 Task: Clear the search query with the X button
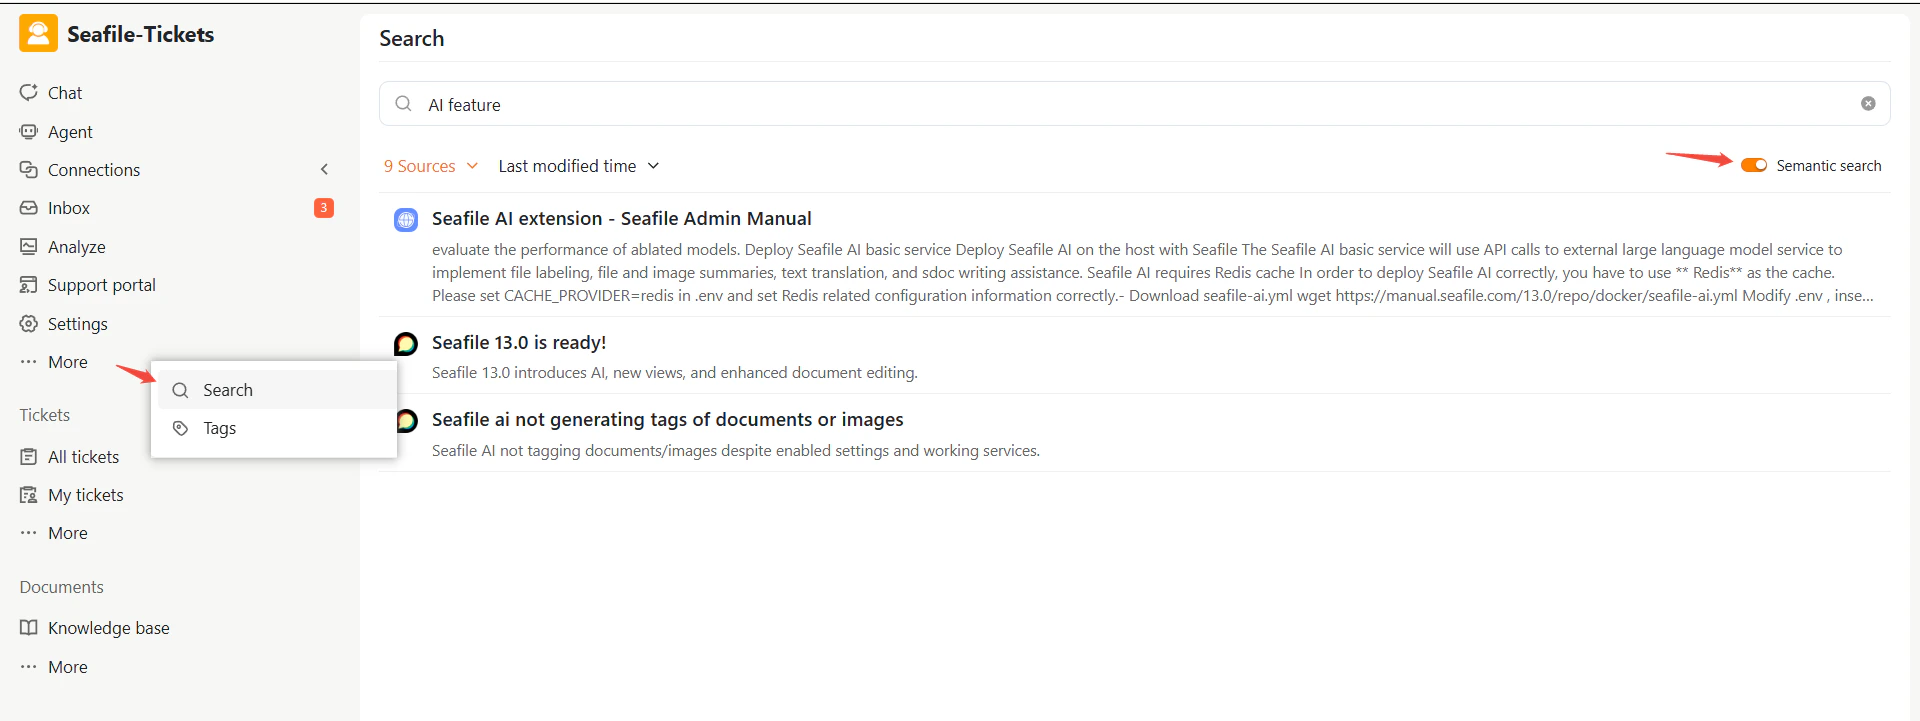[1868, 103]
